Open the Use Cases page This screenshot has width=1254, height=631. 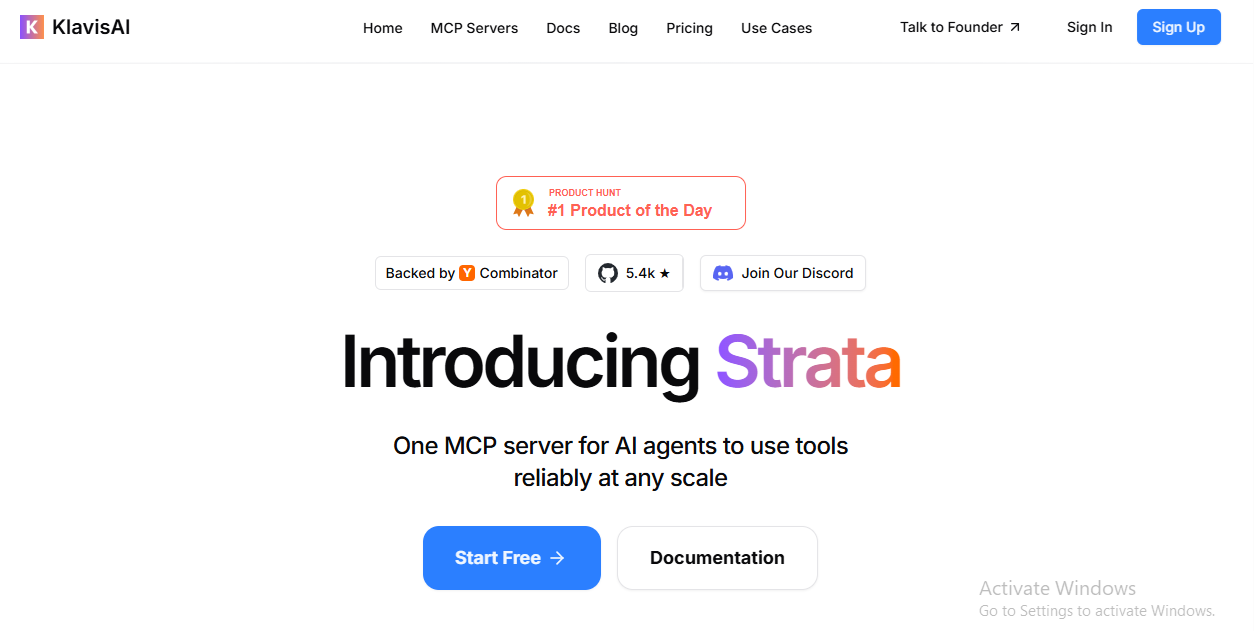tap(776, 28)
